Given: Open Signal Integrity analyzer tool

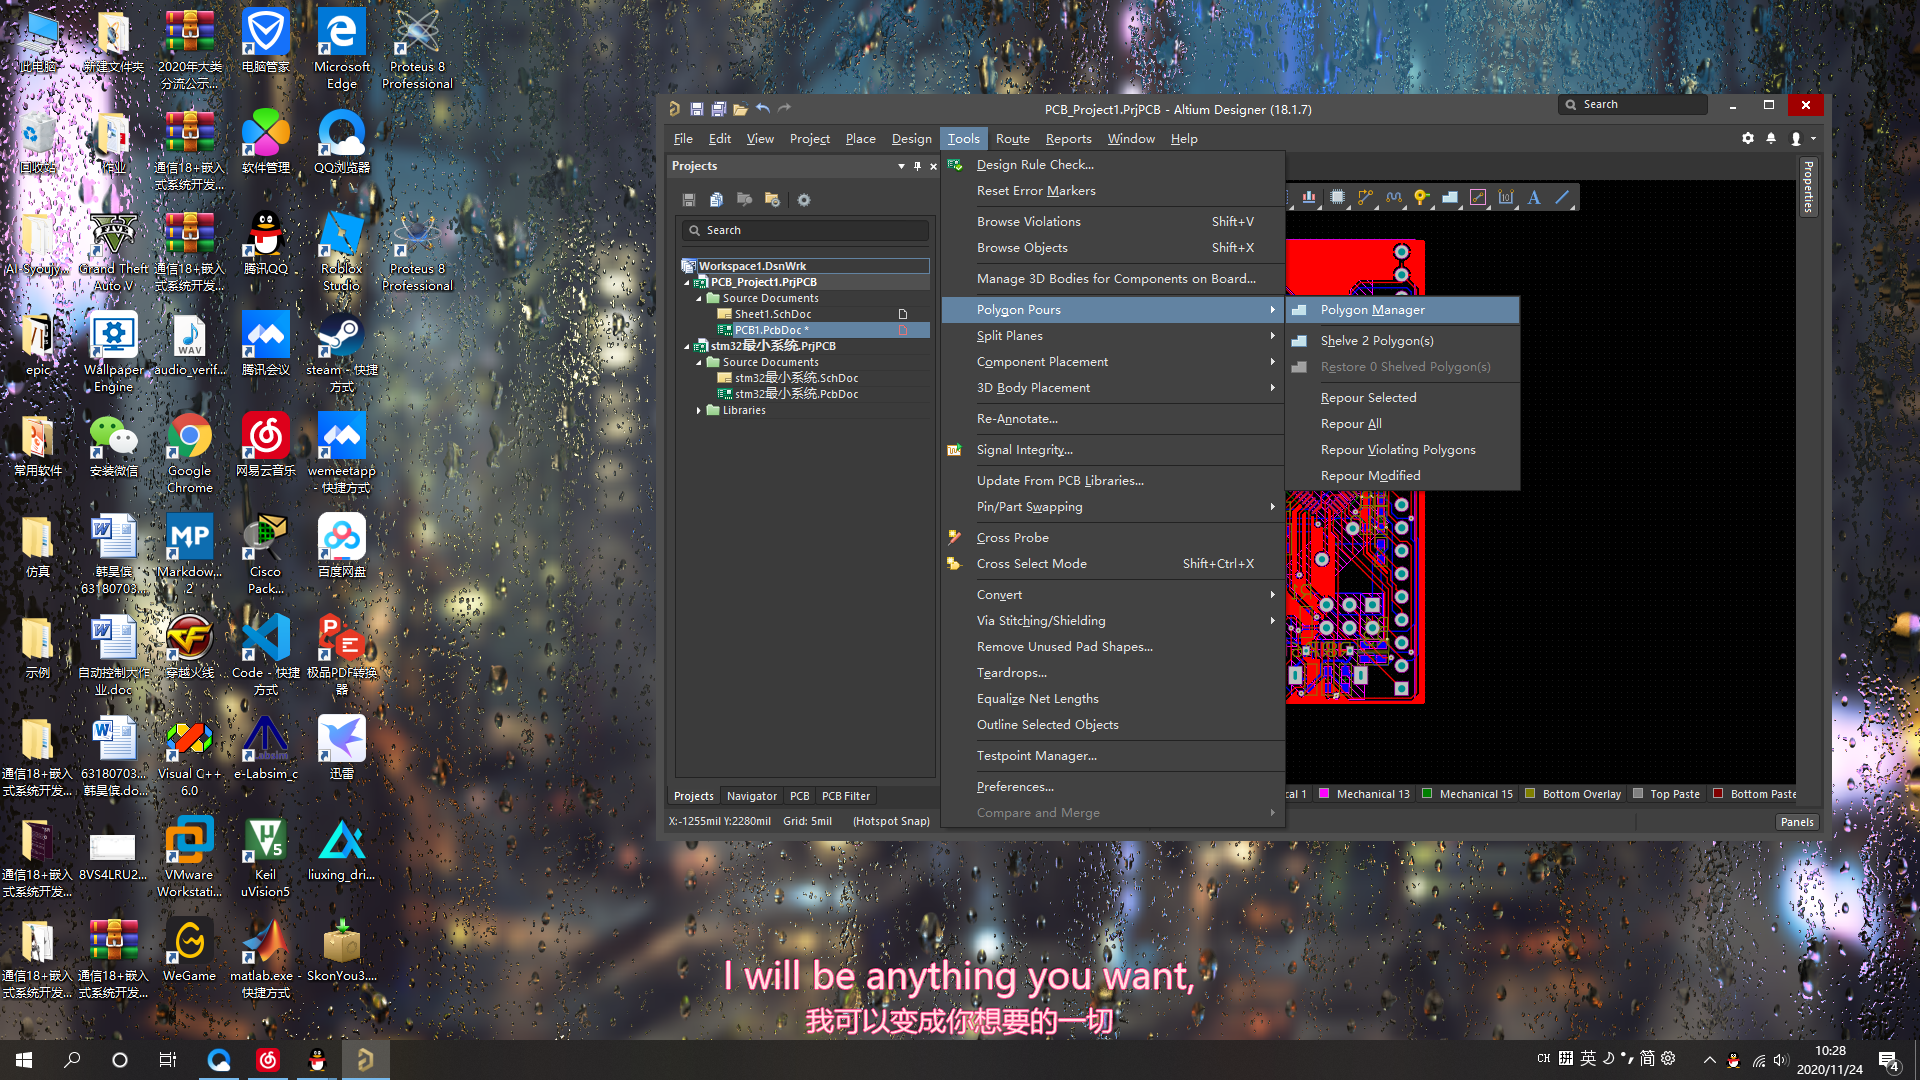Looking at the screenshot, I should click(x=1025, y=448).
